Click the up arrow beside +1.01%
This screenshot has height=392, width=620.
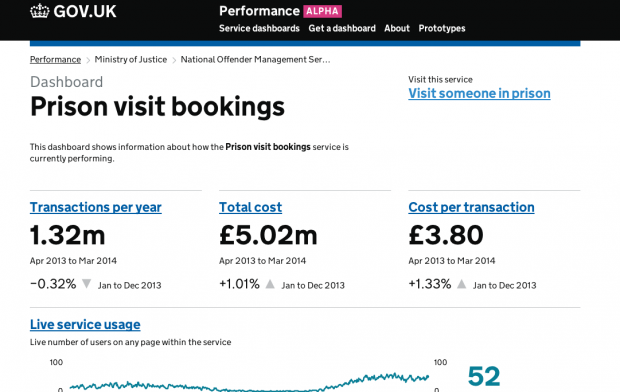click(x=270, y=284)
